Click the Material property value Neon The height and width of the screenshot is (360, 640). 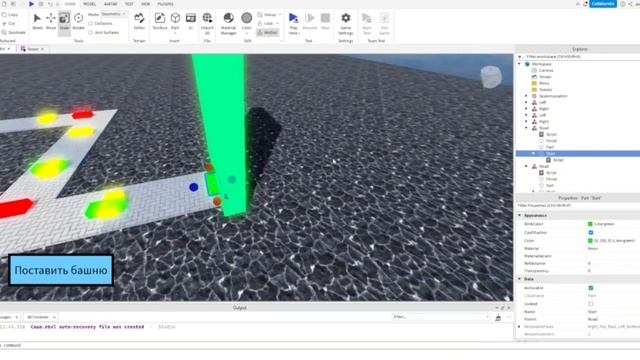point(593,248)
